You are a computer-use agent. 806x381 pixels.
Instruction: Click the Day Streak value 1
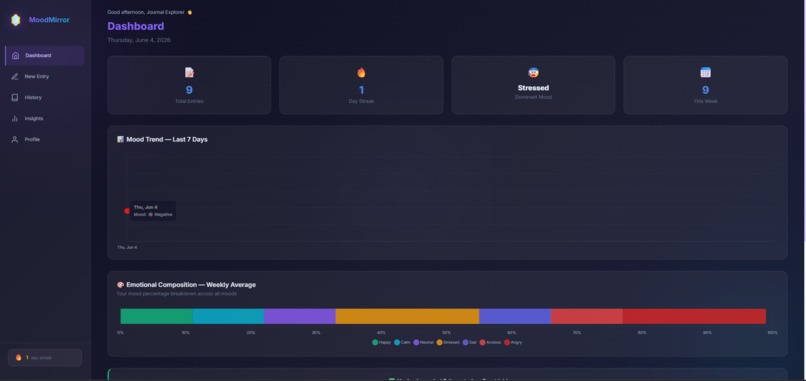point(361,90)
